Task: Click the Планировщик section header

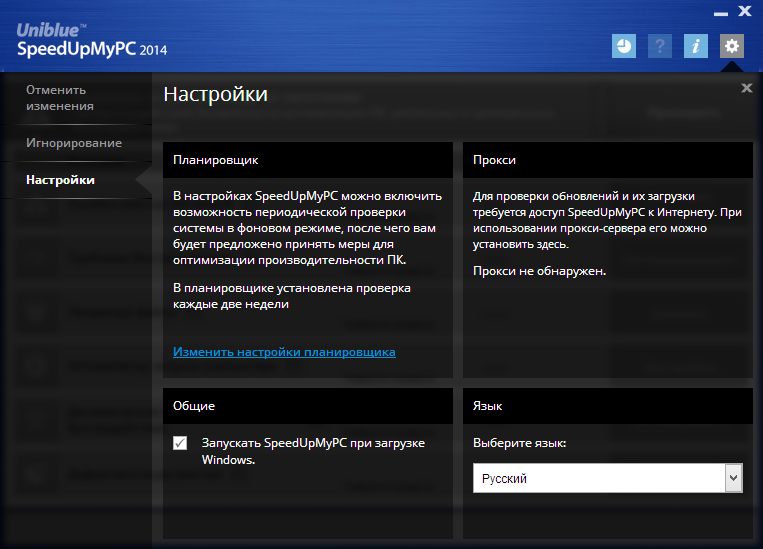Action: click(x=308, y=160)
